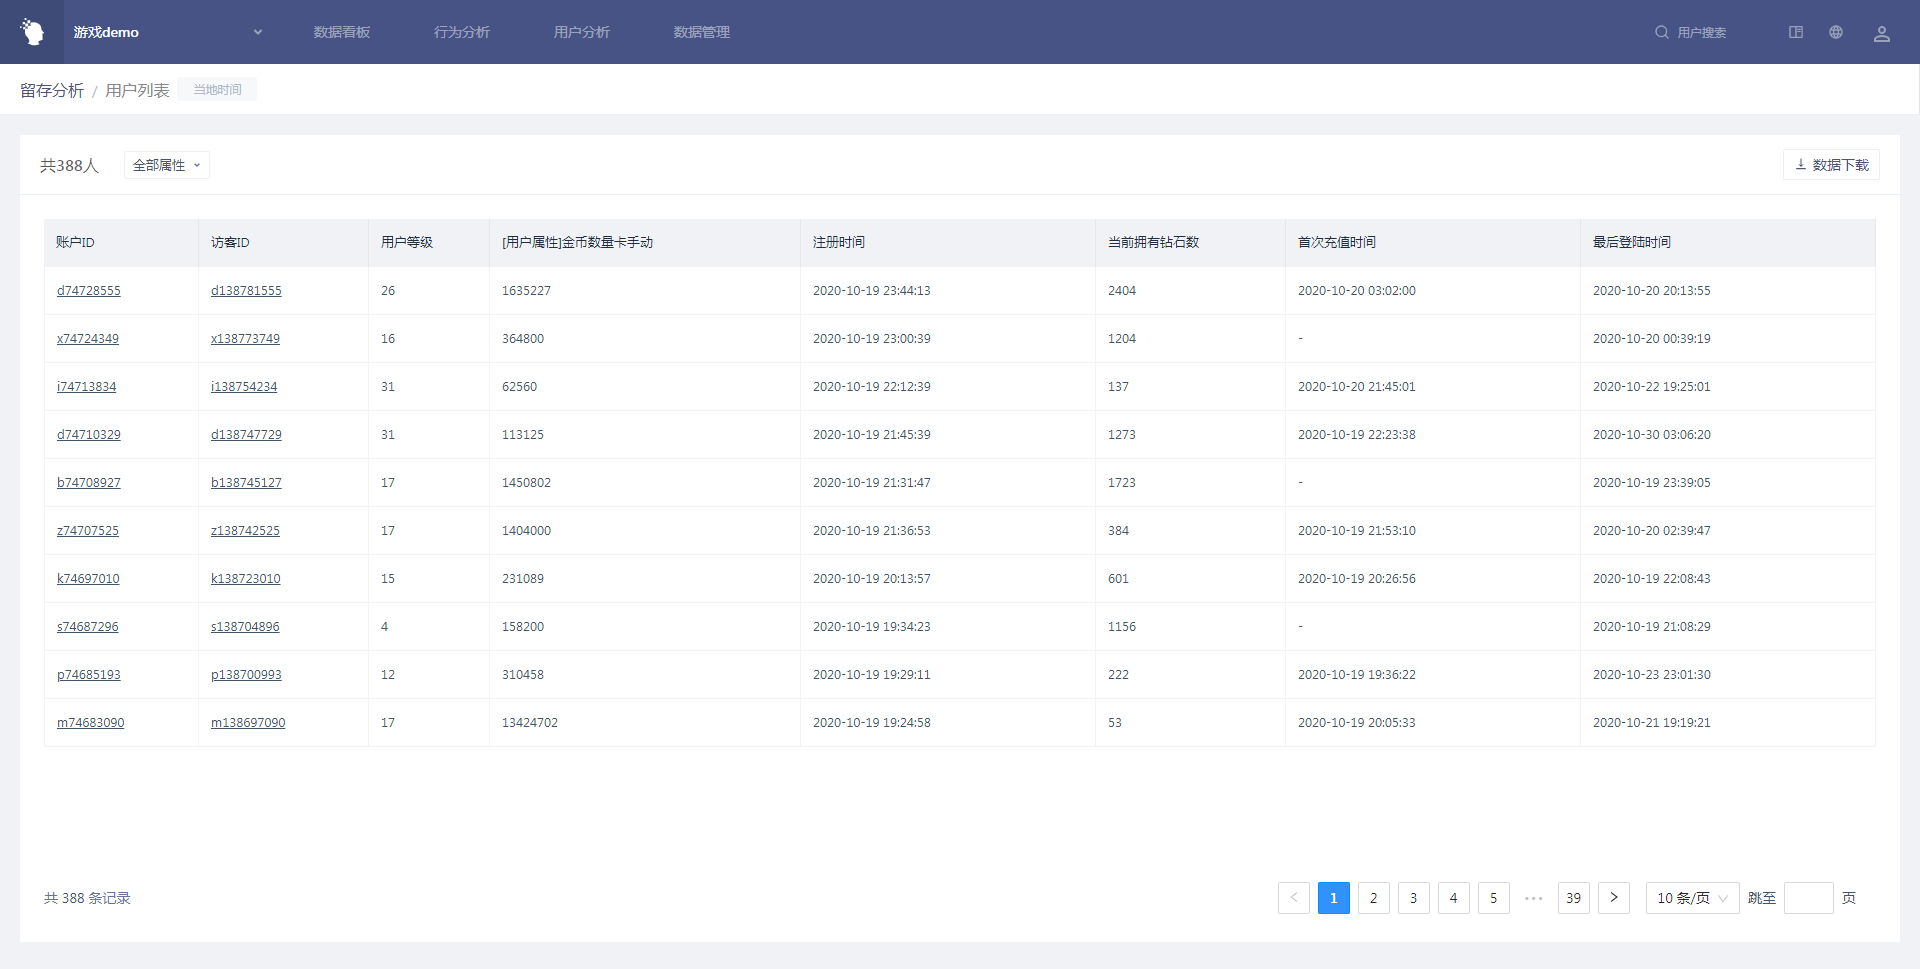The height and width of the screenshot is (969, 1920).
Task: Click the pagination ellipsis to jump pages
Action: click(1533, 898)
